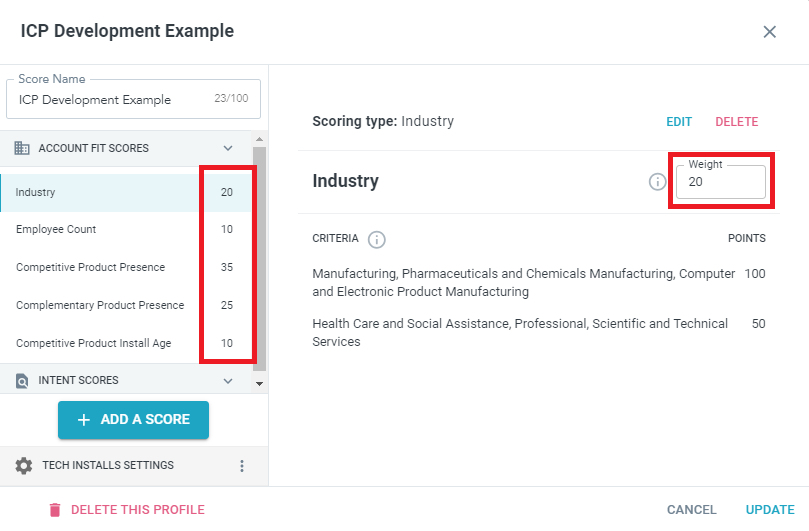Click the Add a Score button
Screen dimensions: 809x531
(x=133, y=420)
